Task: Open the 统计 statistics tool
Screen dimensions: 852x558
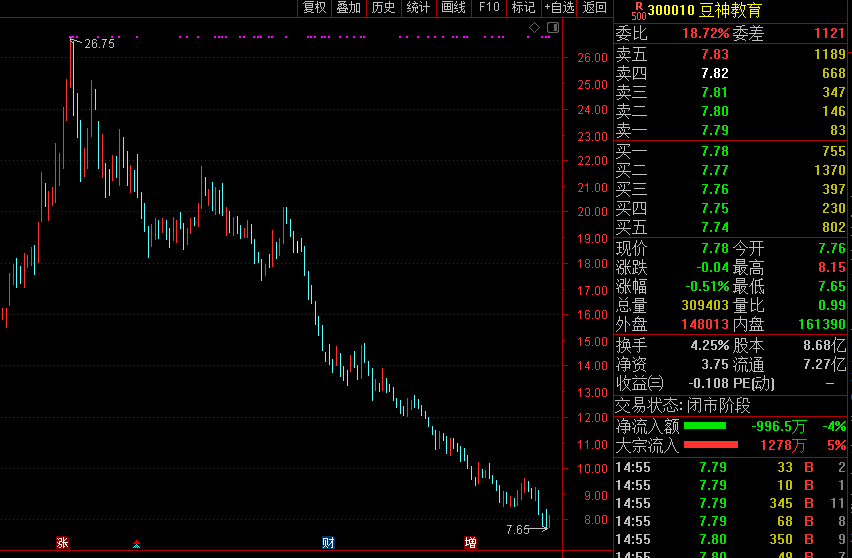Action: [418, 8]
